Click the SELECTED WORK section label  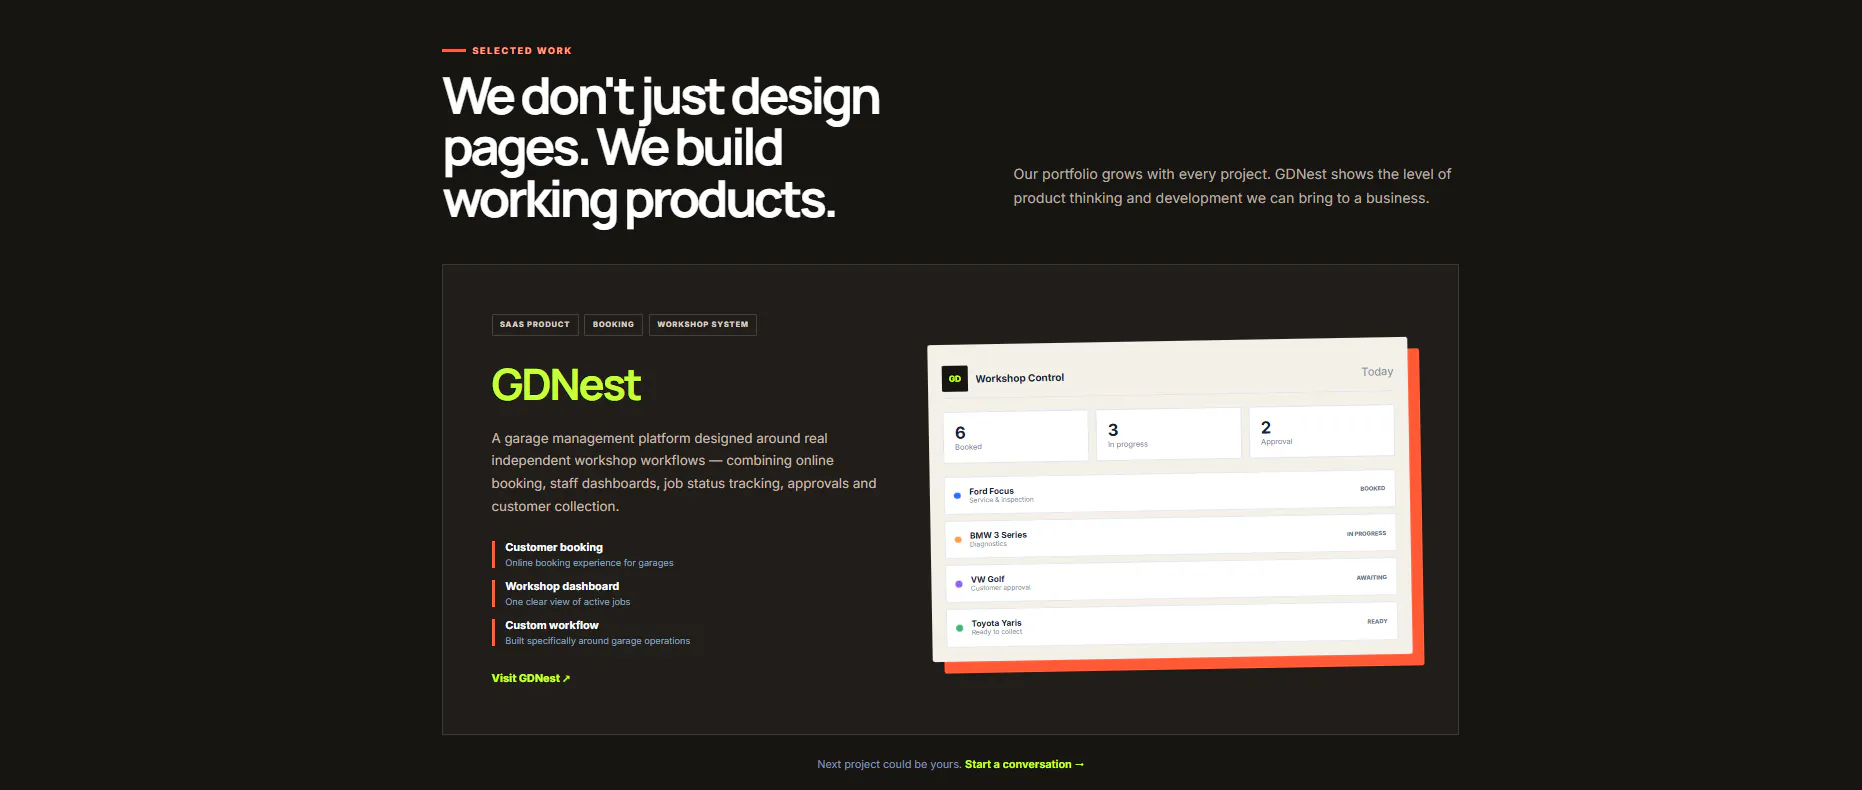click(522, 50)
